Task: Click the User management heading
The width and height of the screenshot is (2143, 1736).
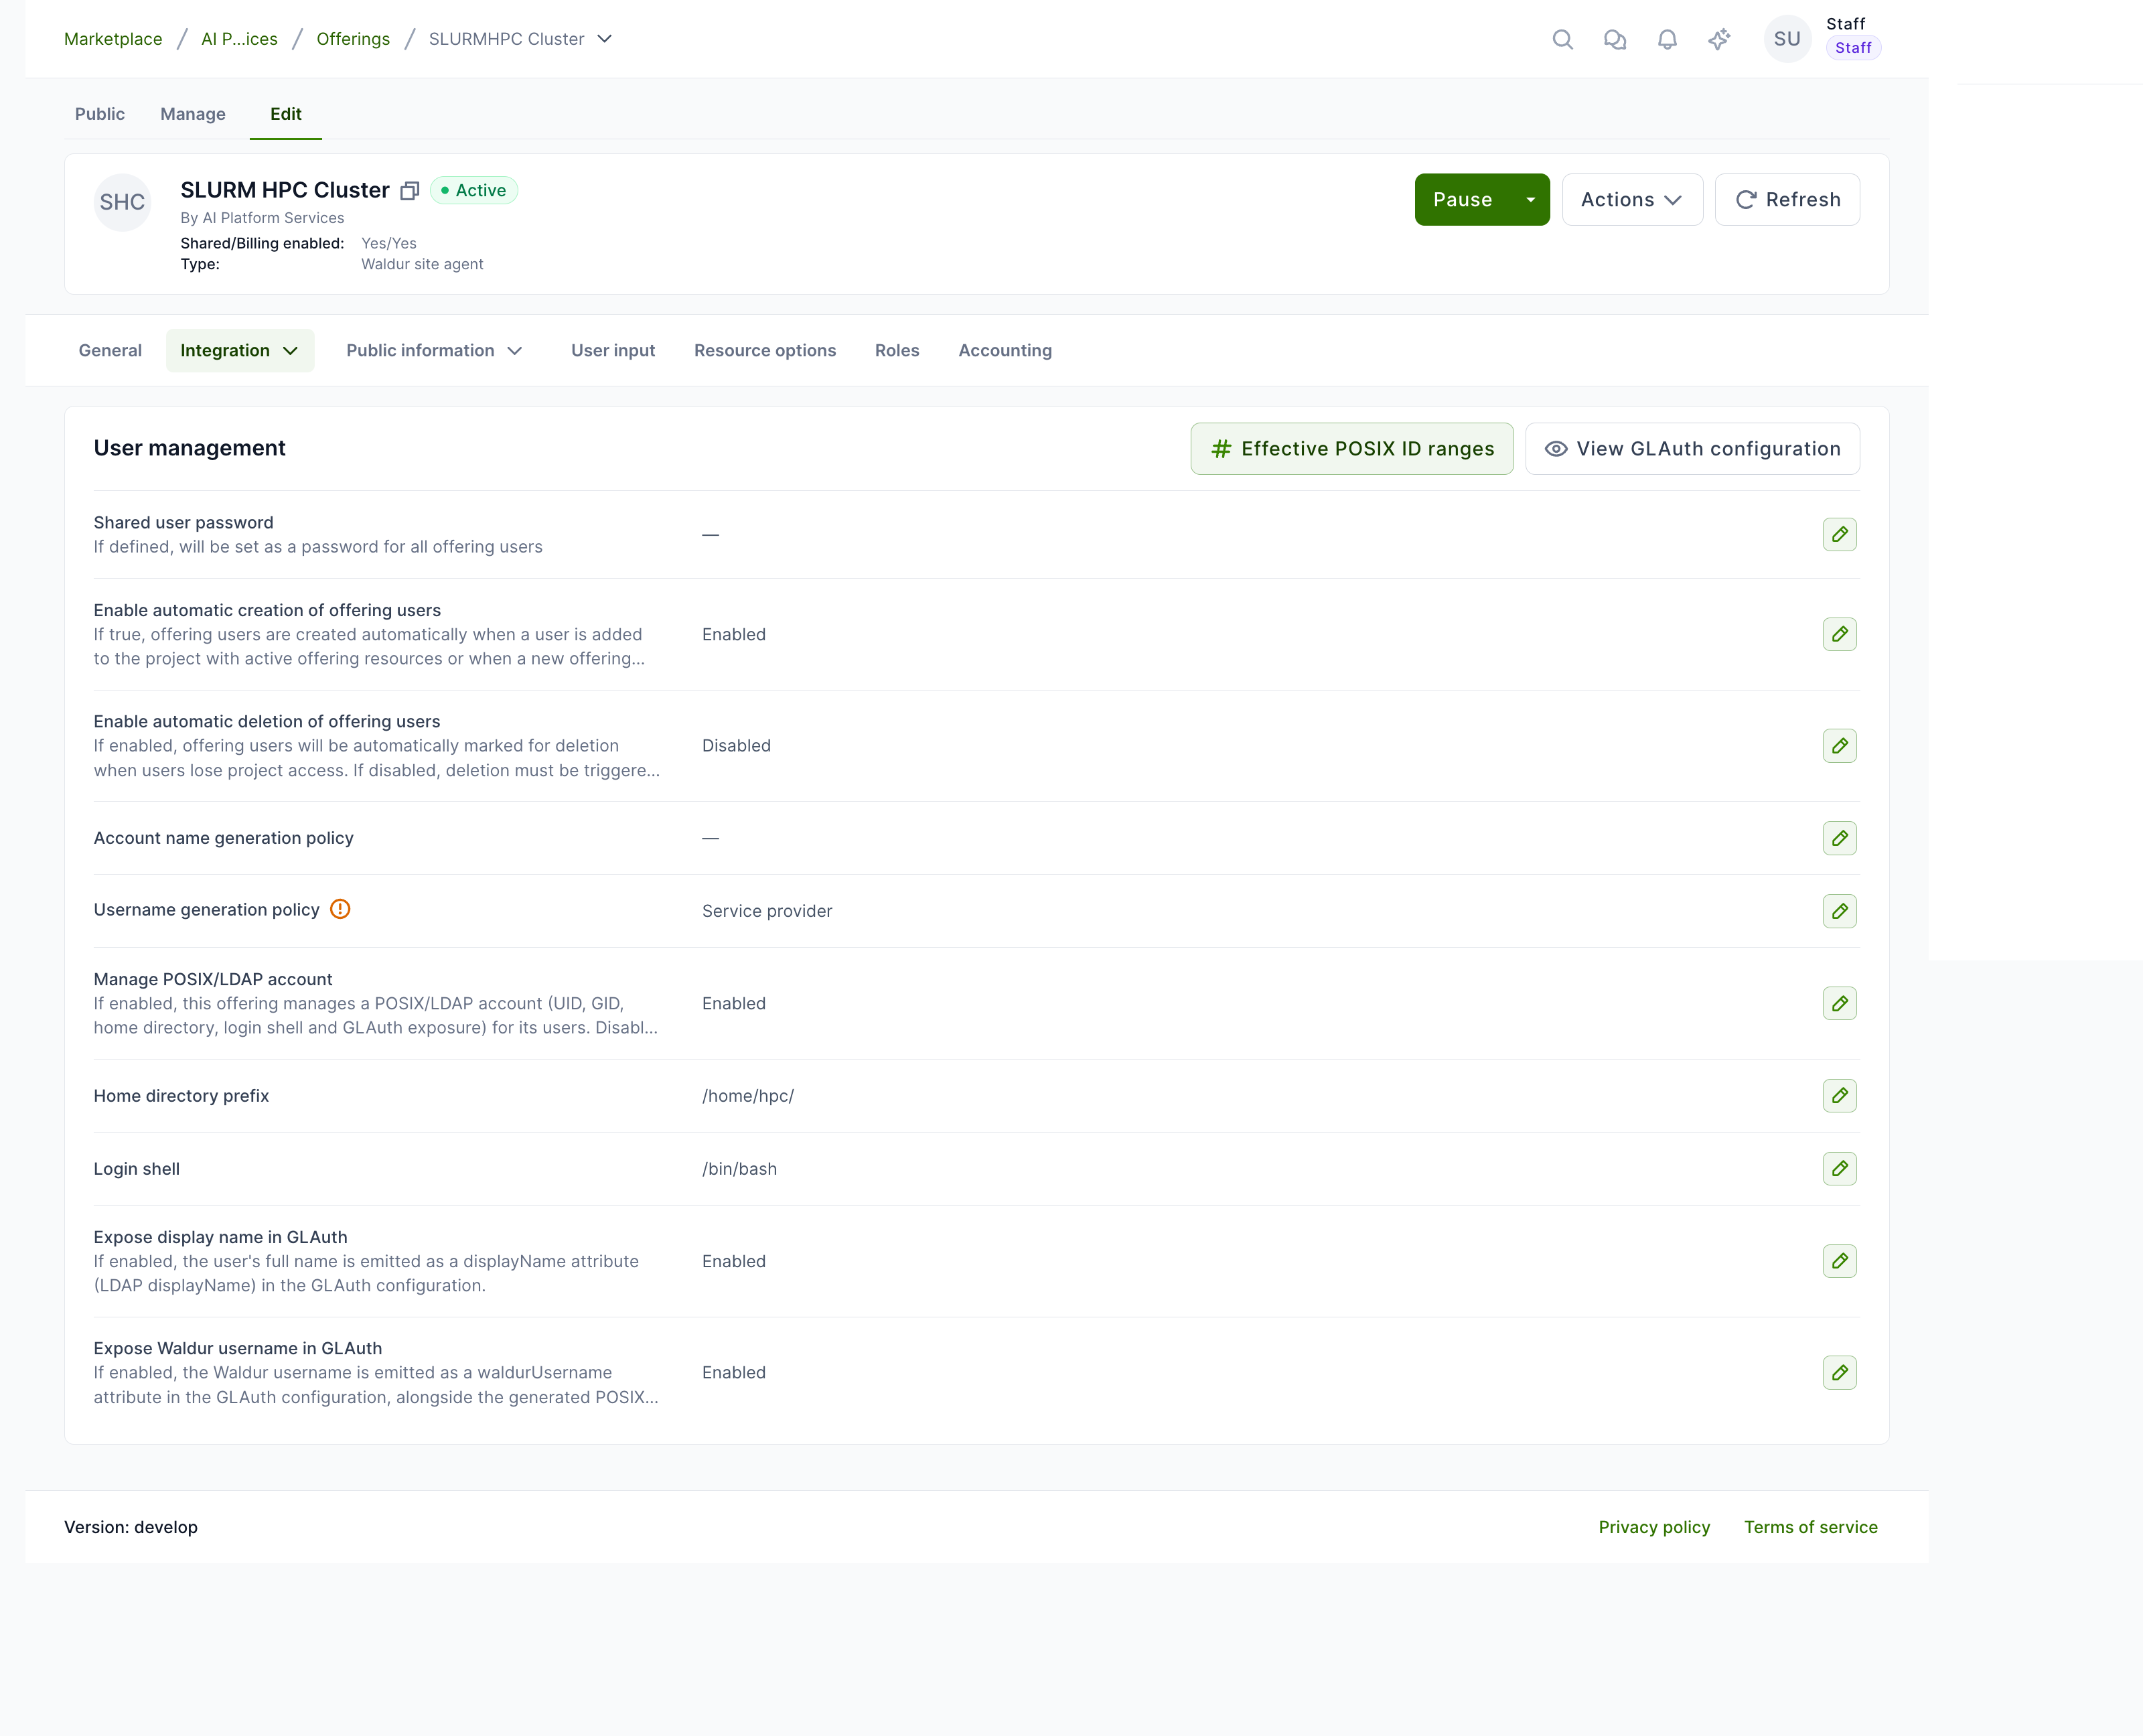Action: point(190,448)
